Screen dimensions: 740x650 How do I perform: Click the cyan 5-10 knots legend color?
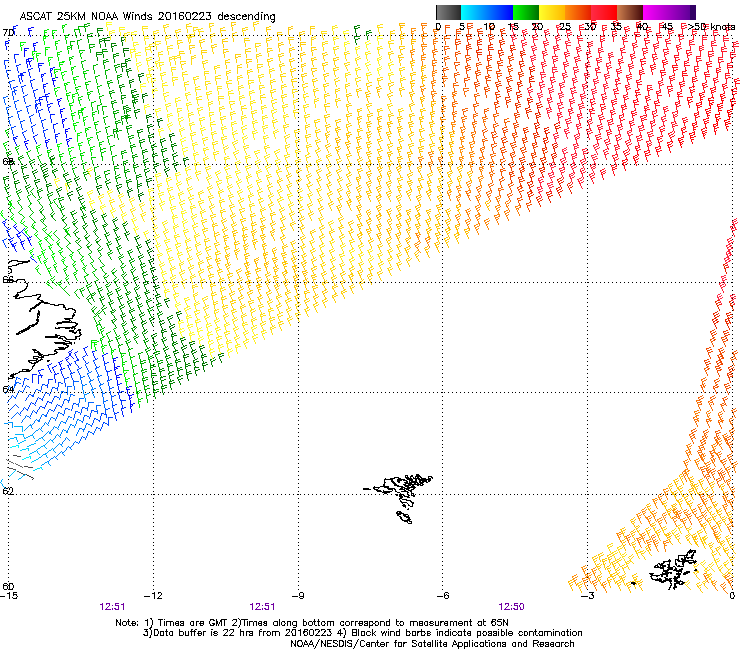[x=474, y=12]
